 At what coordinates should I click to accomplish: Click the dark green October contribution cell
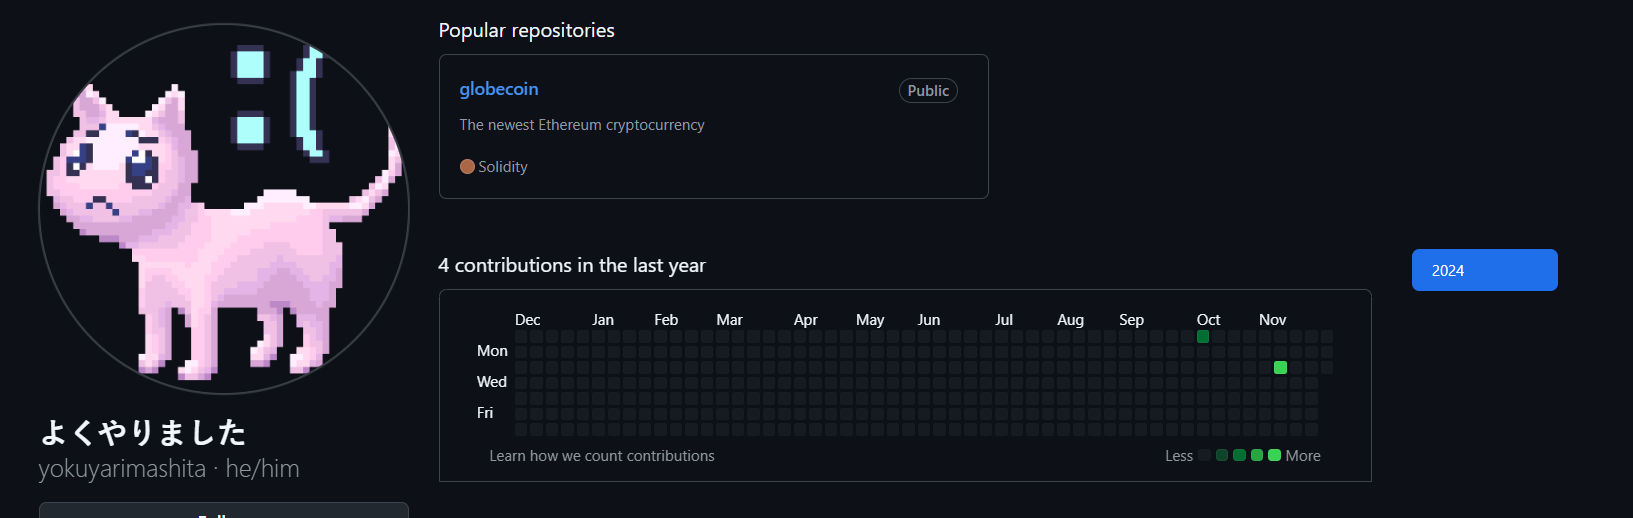(x=1203, y=337)
